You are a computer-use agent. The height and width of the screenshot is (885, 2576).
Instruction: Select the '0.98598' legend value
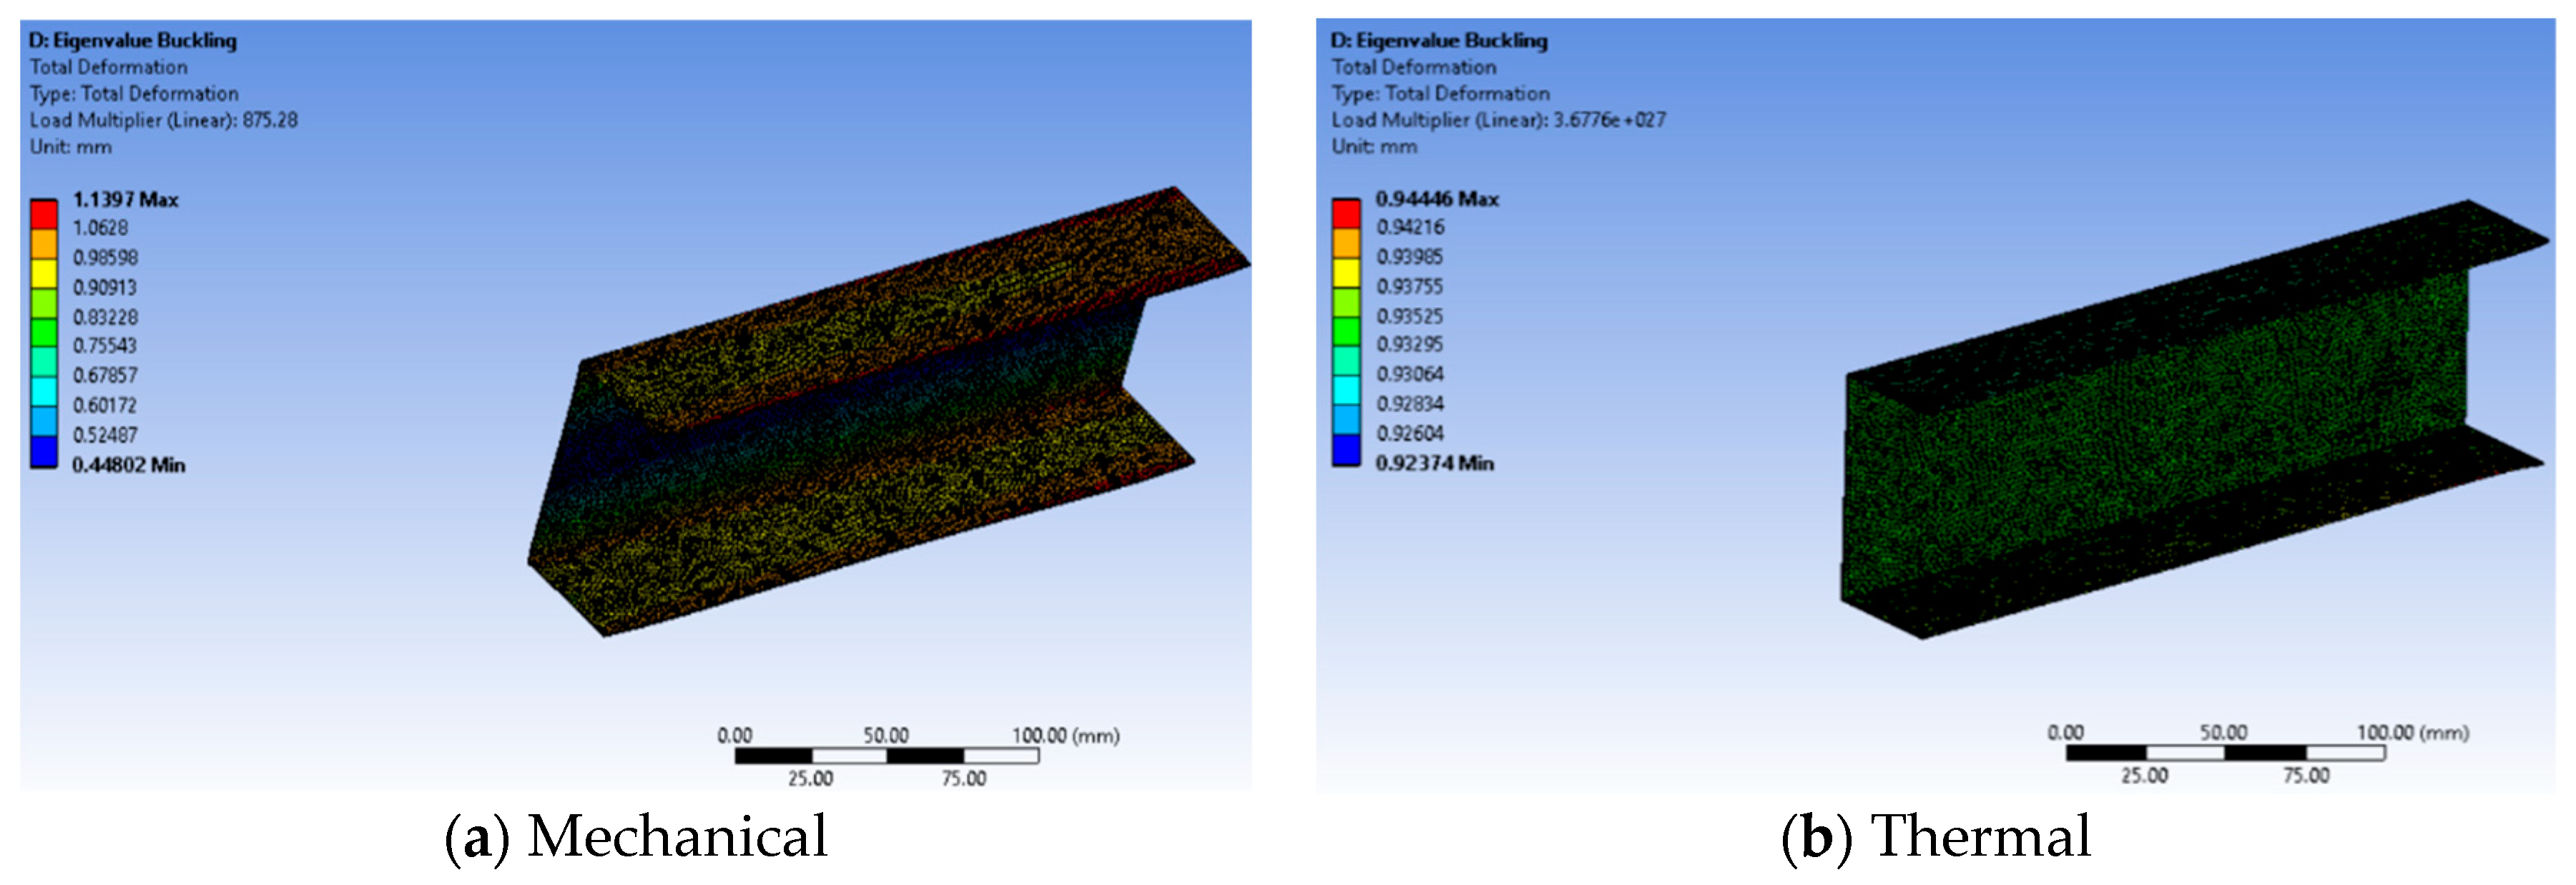(105, 258)
